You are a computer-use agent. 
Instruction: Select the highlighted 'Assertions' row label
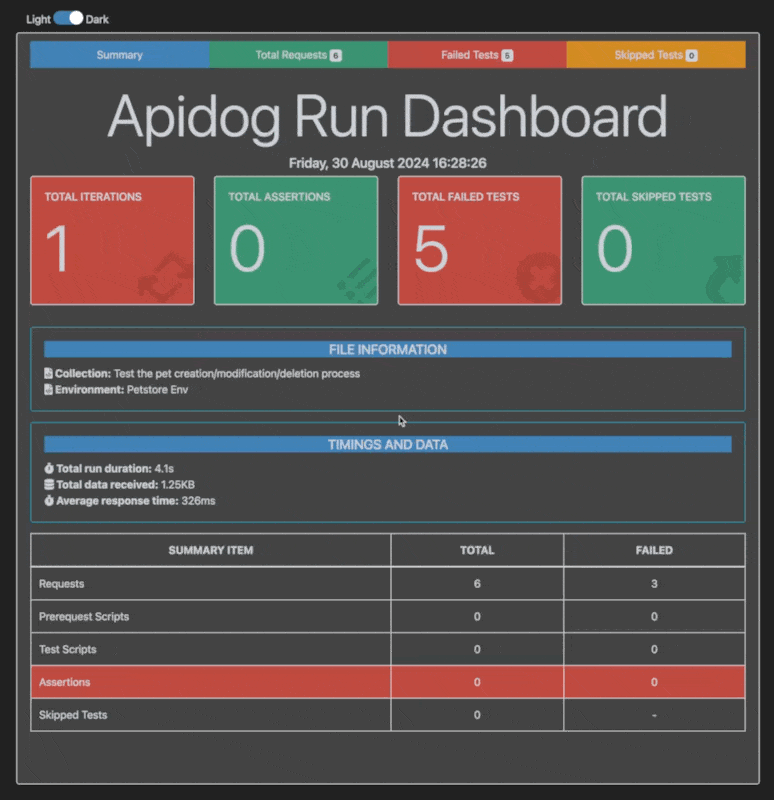(x=65, y=682)
